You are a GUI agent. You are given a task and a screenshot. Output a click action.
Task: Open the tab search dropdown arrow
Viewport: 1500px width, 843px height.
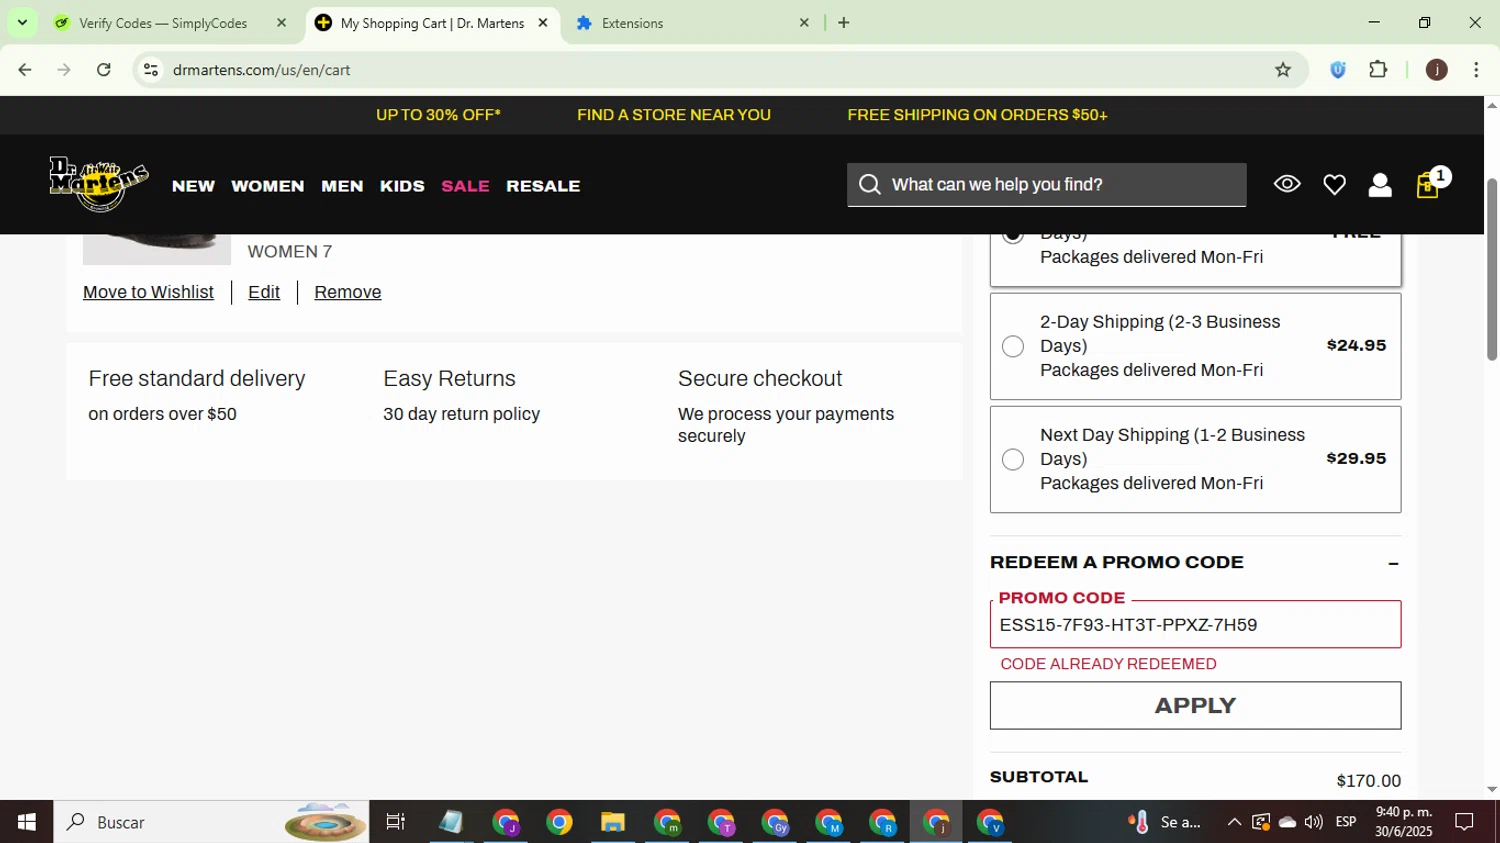click(x=22, y=22)
